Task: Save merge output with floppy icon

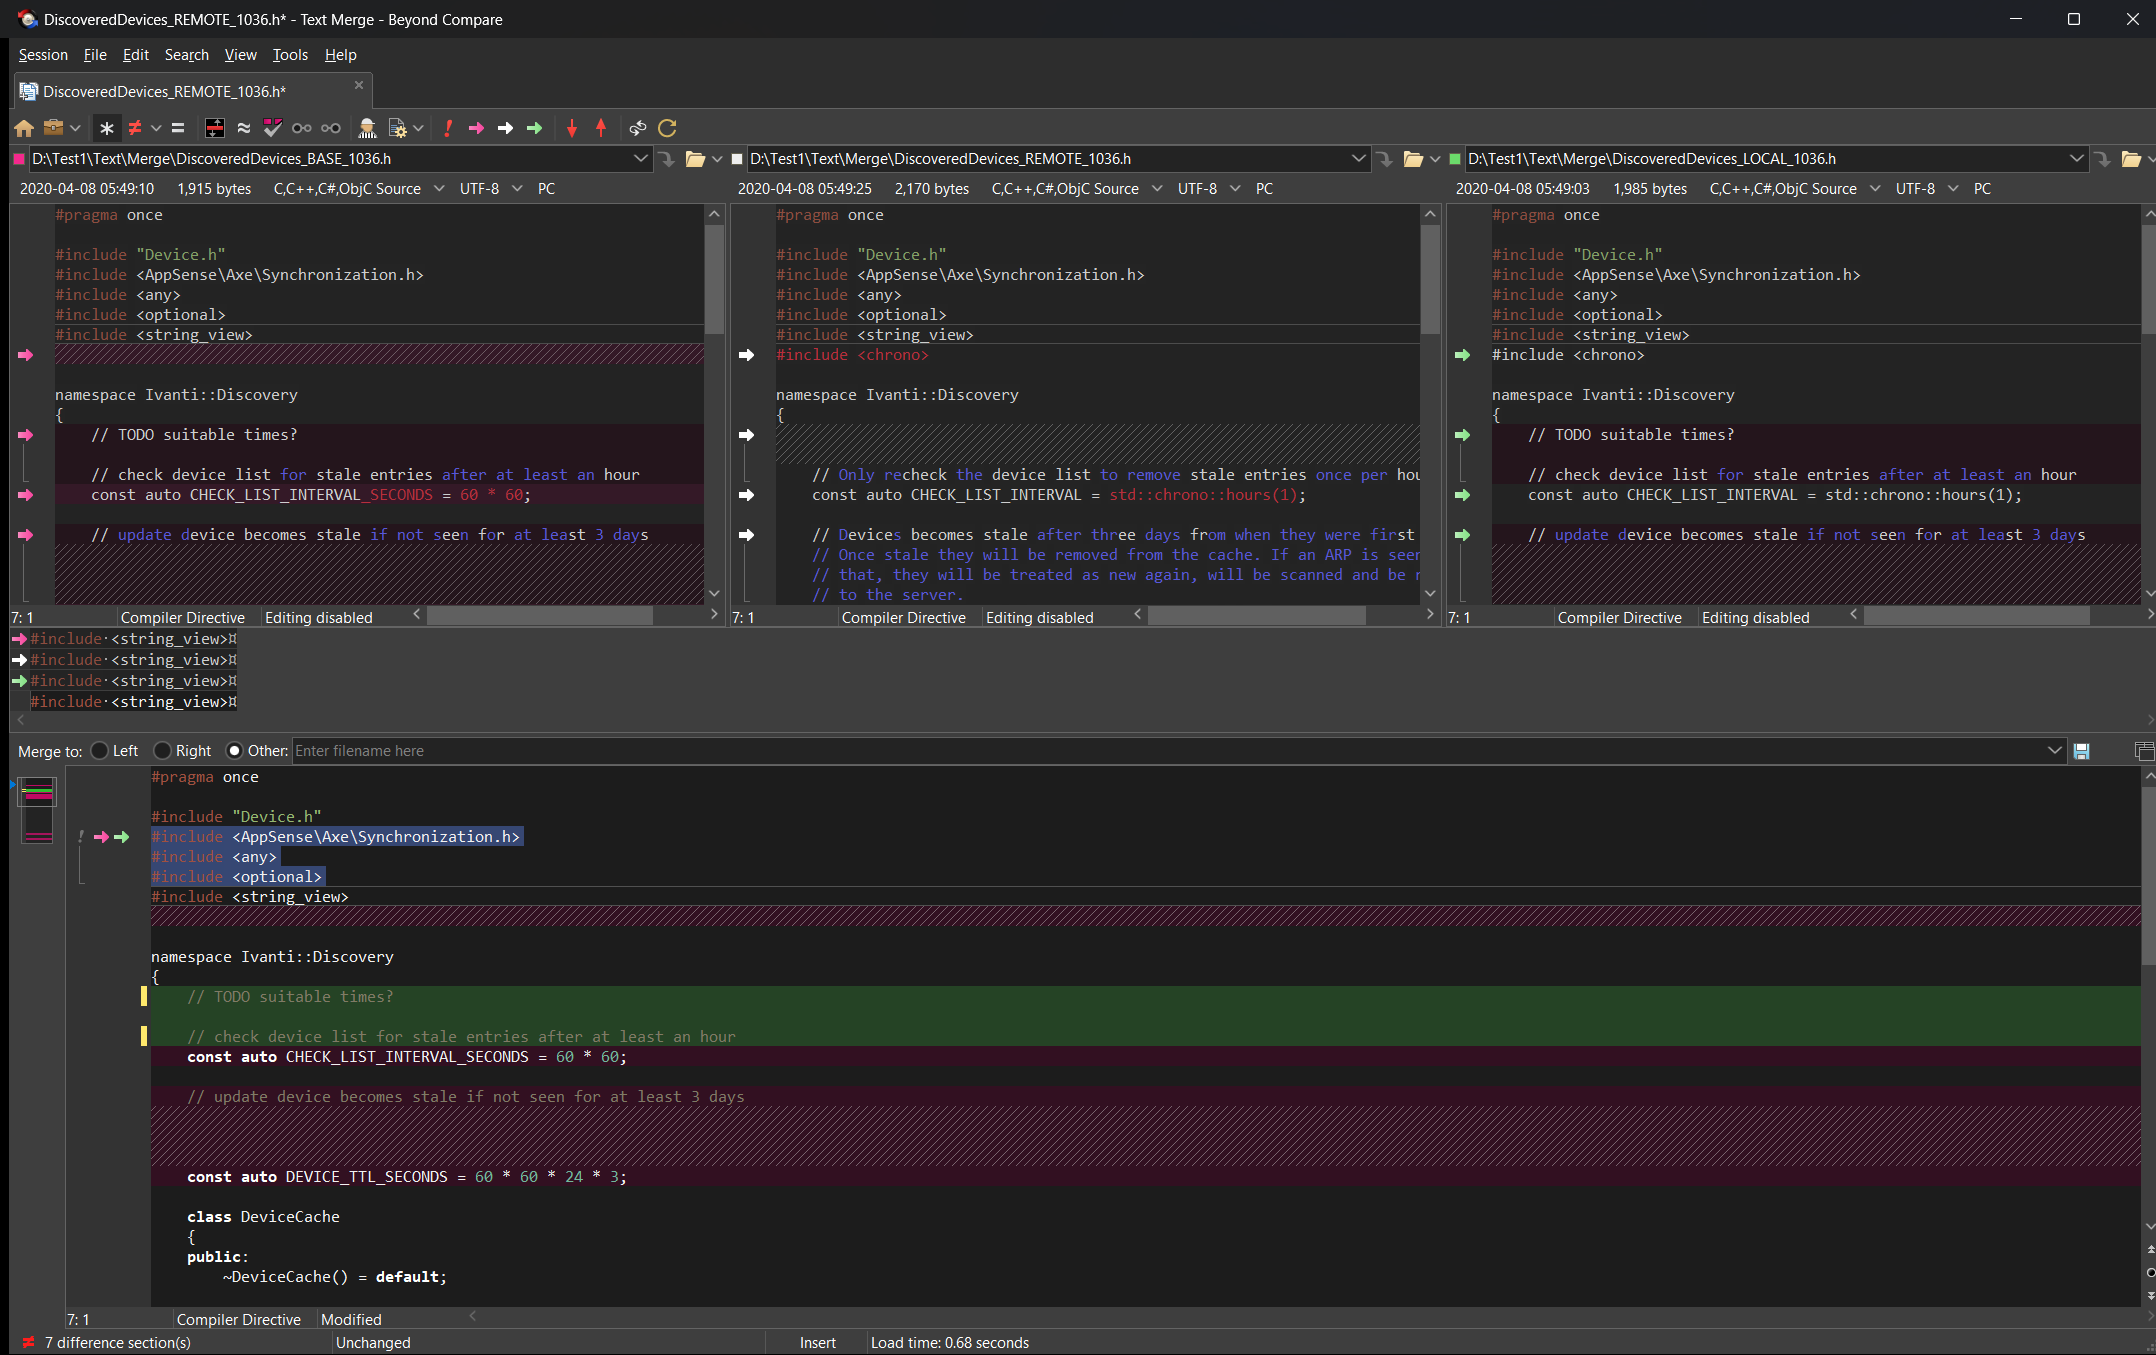Action: click(2082, 751)
